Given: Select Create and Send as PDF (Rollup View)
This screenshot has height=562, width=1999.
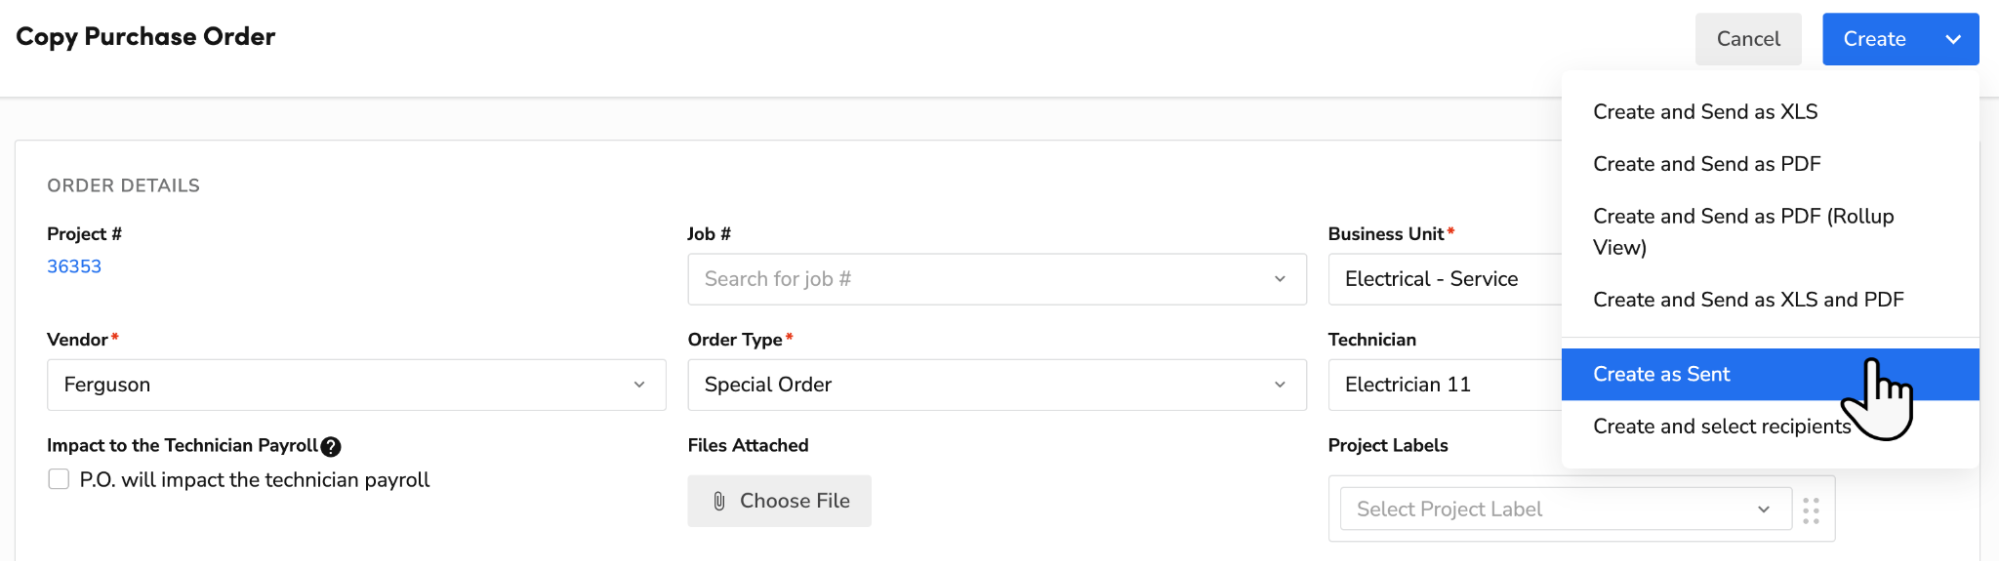Looking at the screenshot, I should click(1743, 231).
